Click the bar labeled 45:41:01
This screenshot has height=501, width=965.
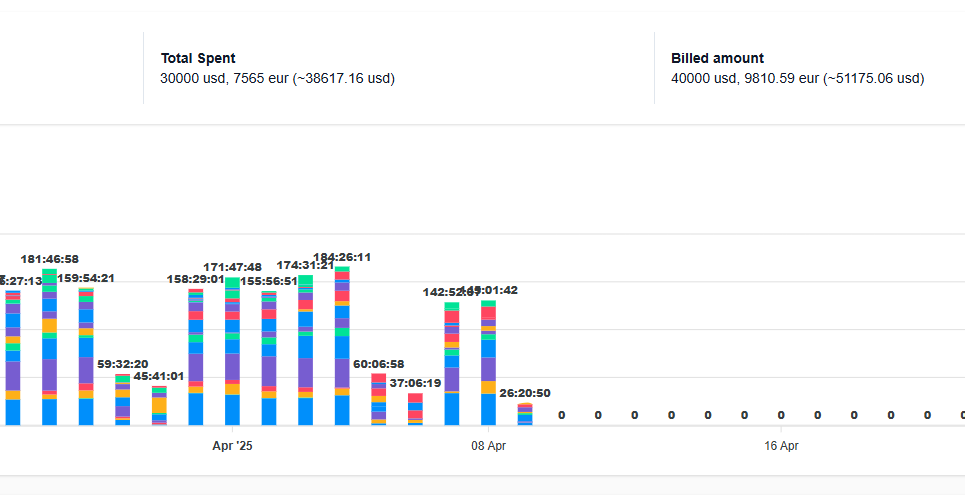pyautogui.click(x=159, y=407)
